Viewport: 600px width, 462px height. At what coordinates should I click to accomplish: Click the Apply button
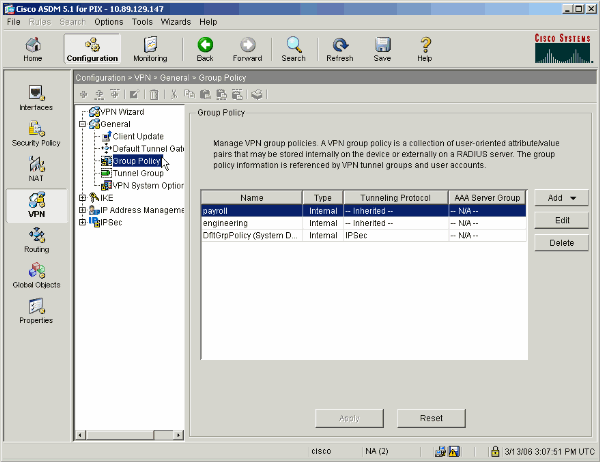349,418
